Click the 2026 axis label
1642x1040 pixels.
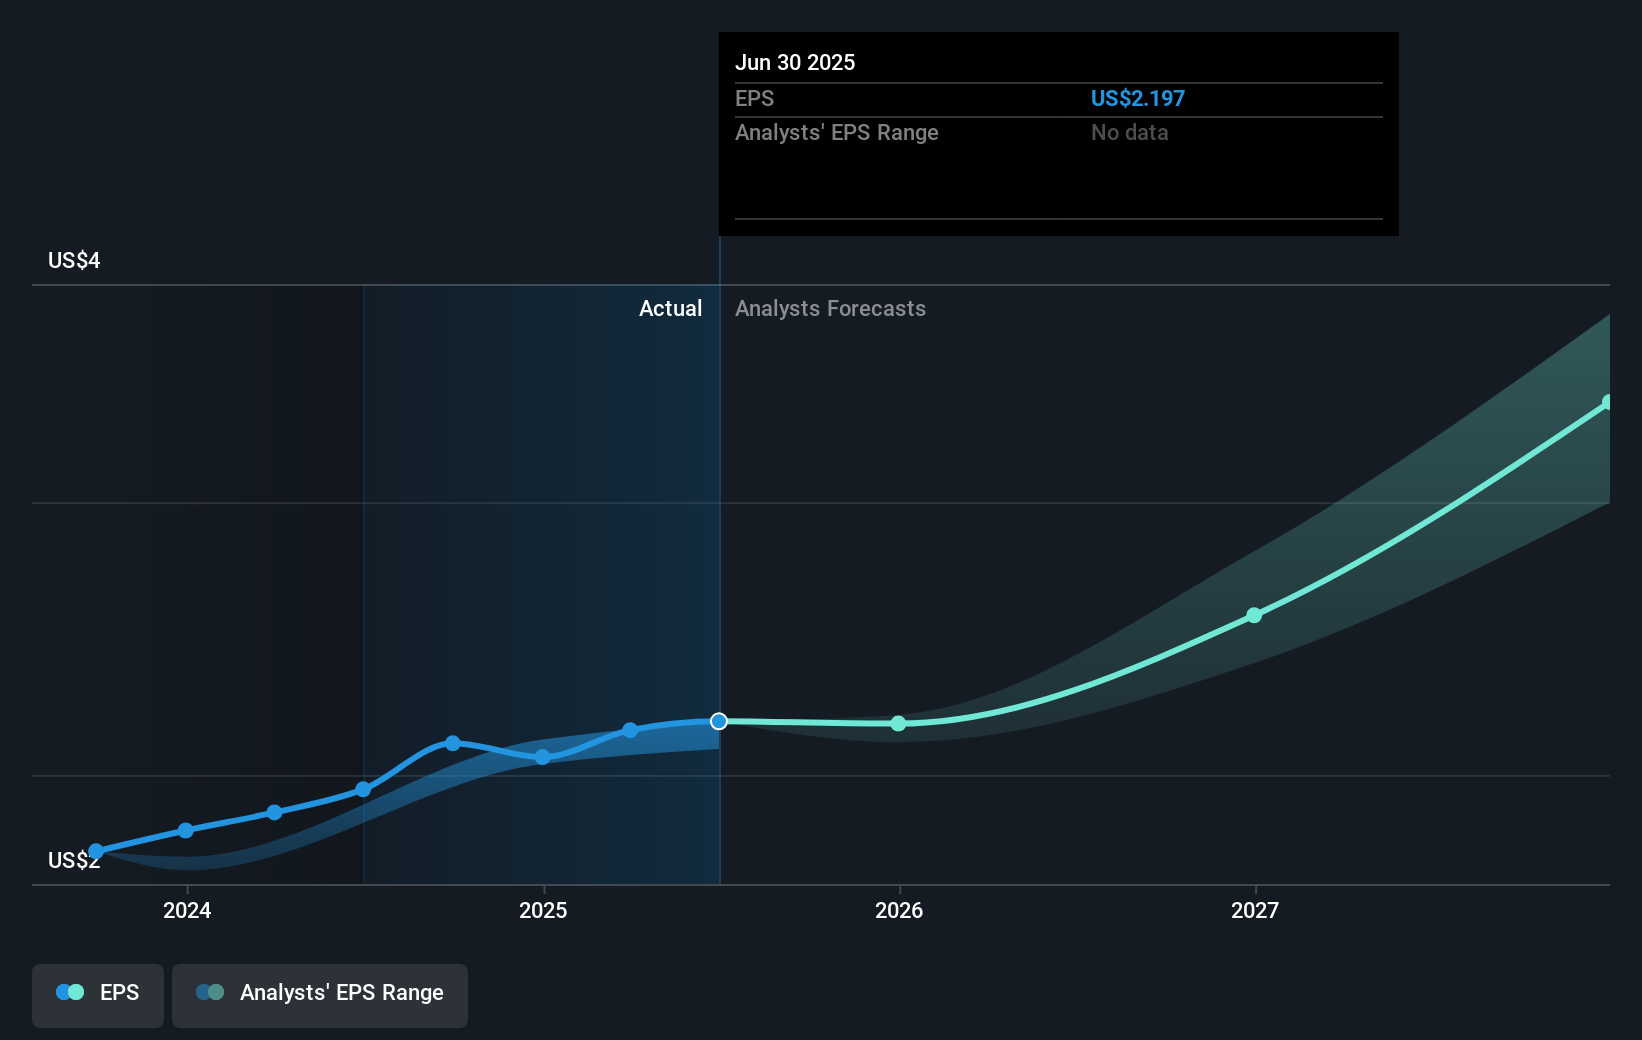coord(898,911)
